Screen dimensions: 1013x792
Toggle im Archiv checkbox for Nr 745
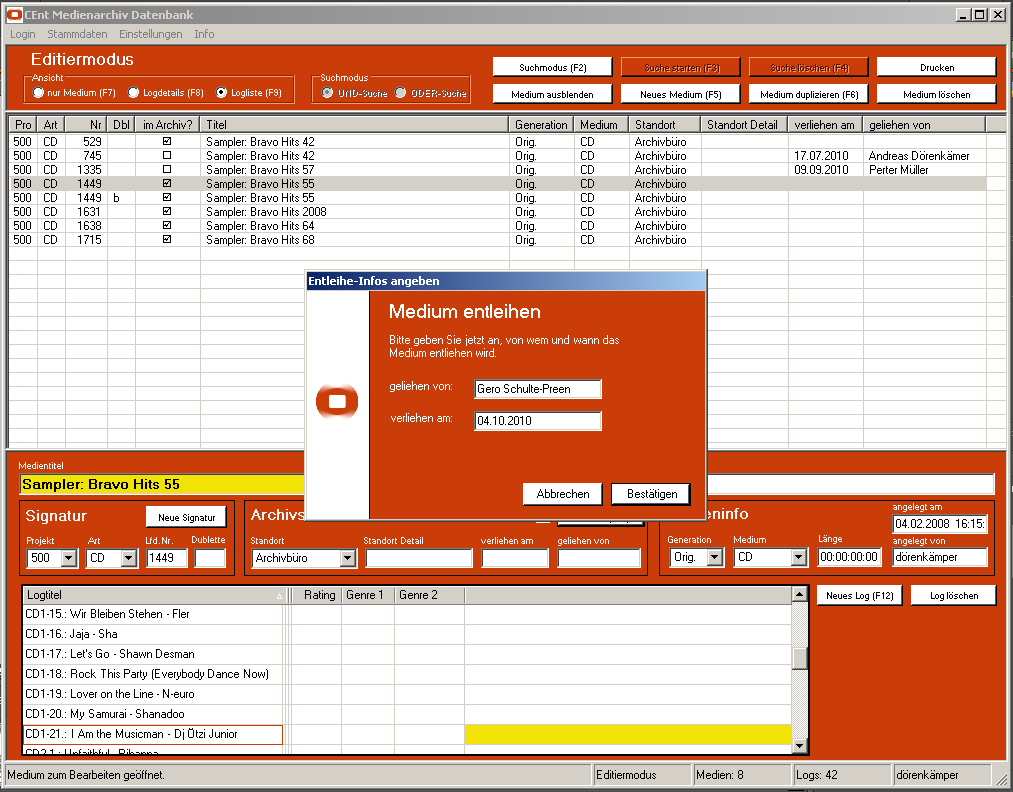point(167,156)
